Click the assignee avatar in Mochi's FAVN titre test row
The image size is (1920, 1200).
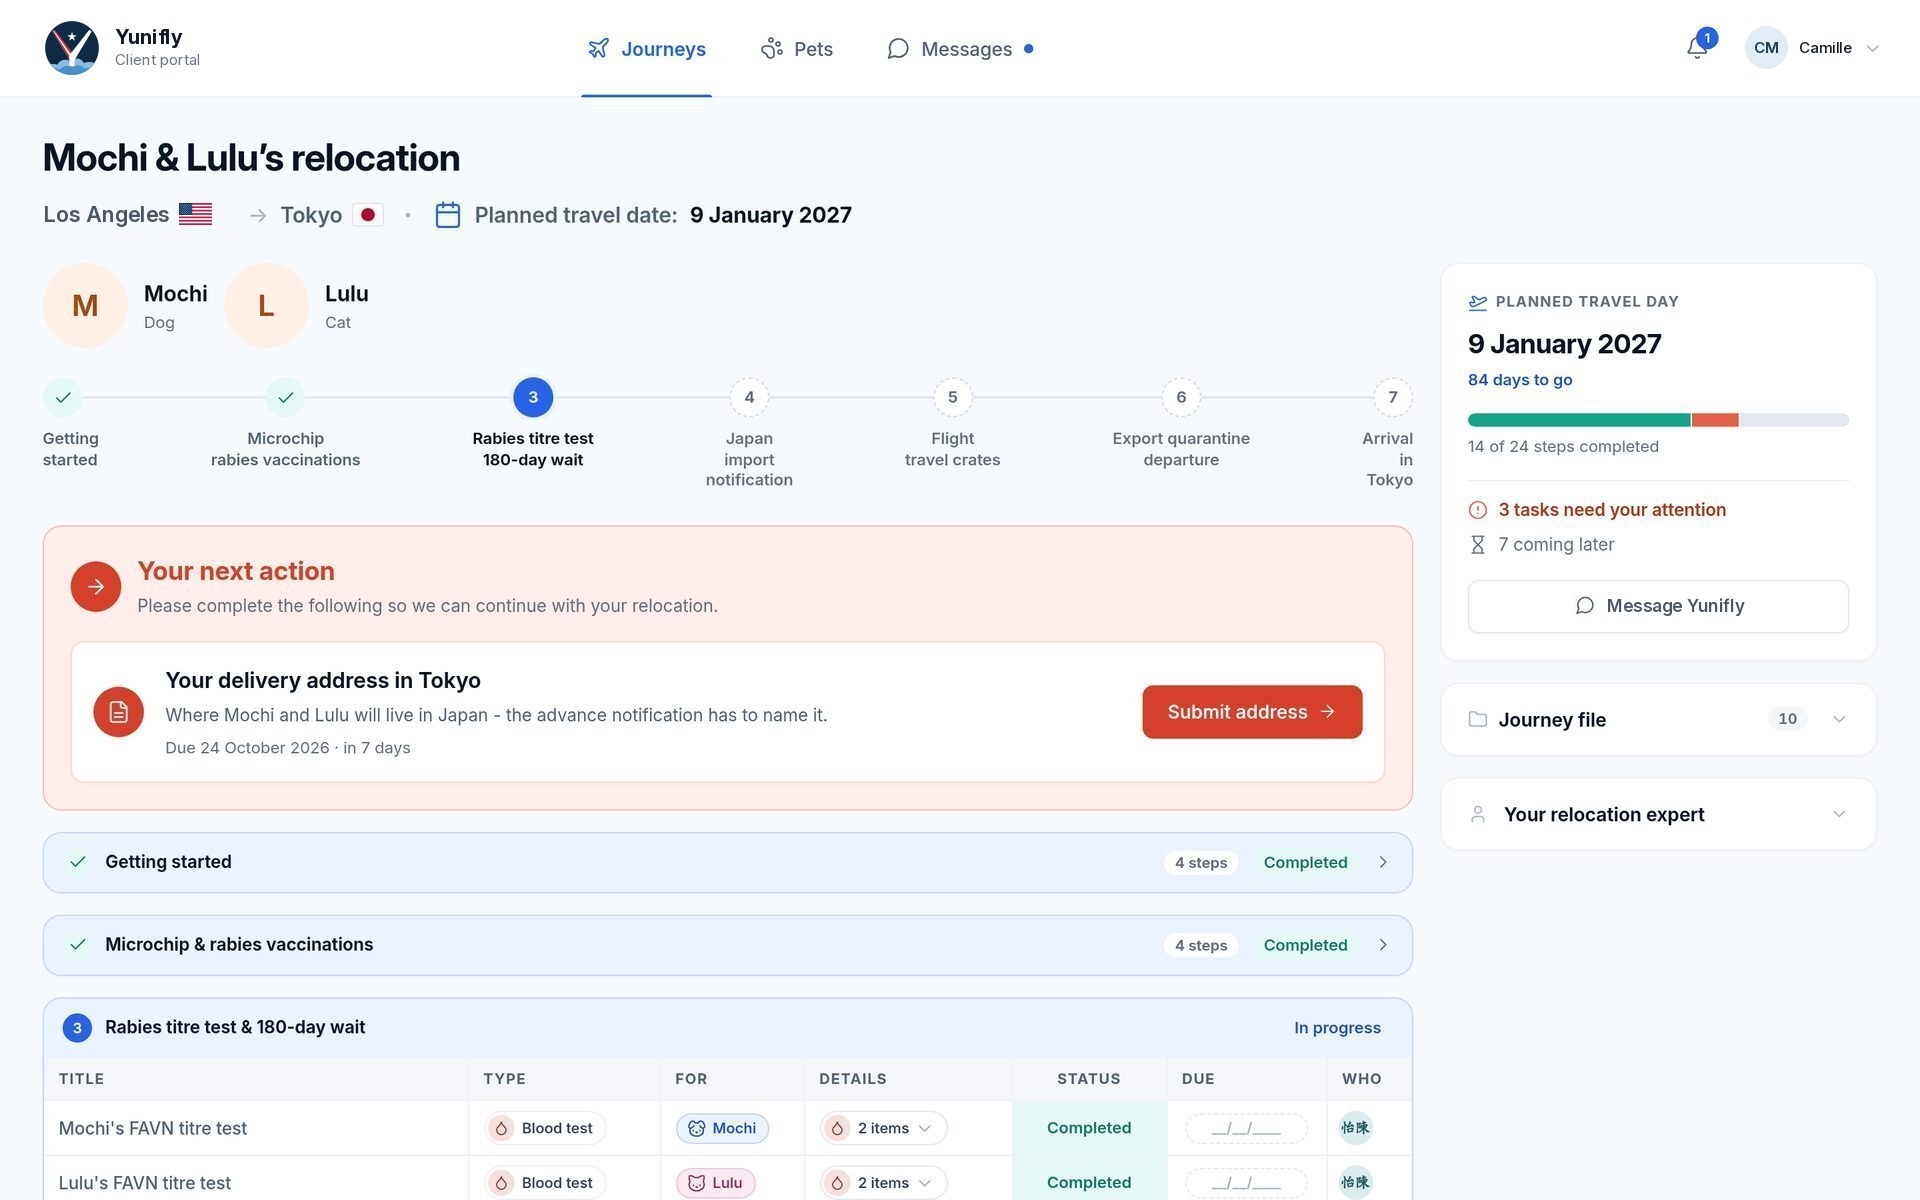click(1355, 1128)
